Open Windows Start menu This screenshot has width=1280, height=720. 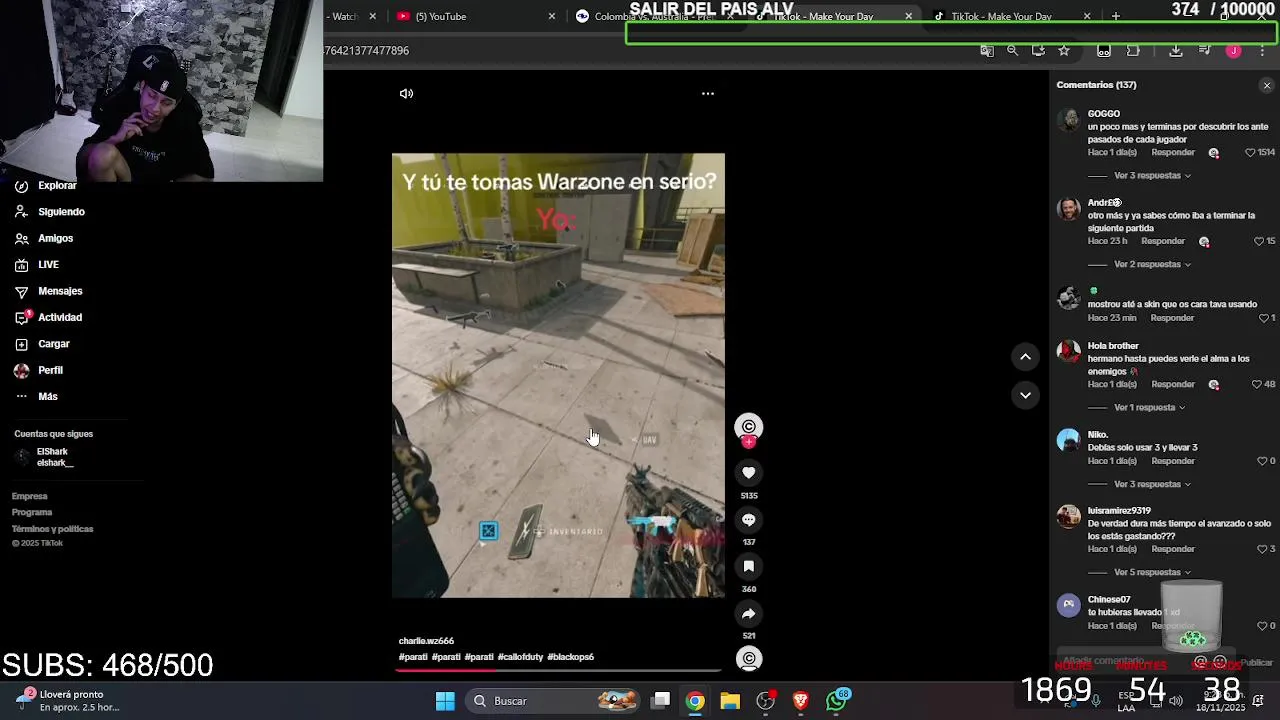[445, 701]
